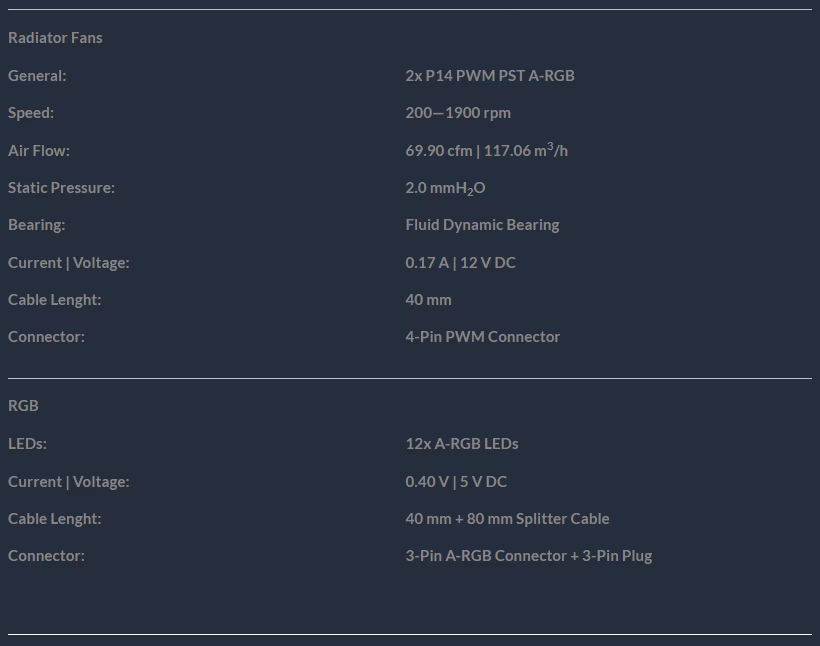Viewport: 820px width, 646px height.
Task: Click the 0.40 V | 5 V DC value
Action: pos(456,482)
